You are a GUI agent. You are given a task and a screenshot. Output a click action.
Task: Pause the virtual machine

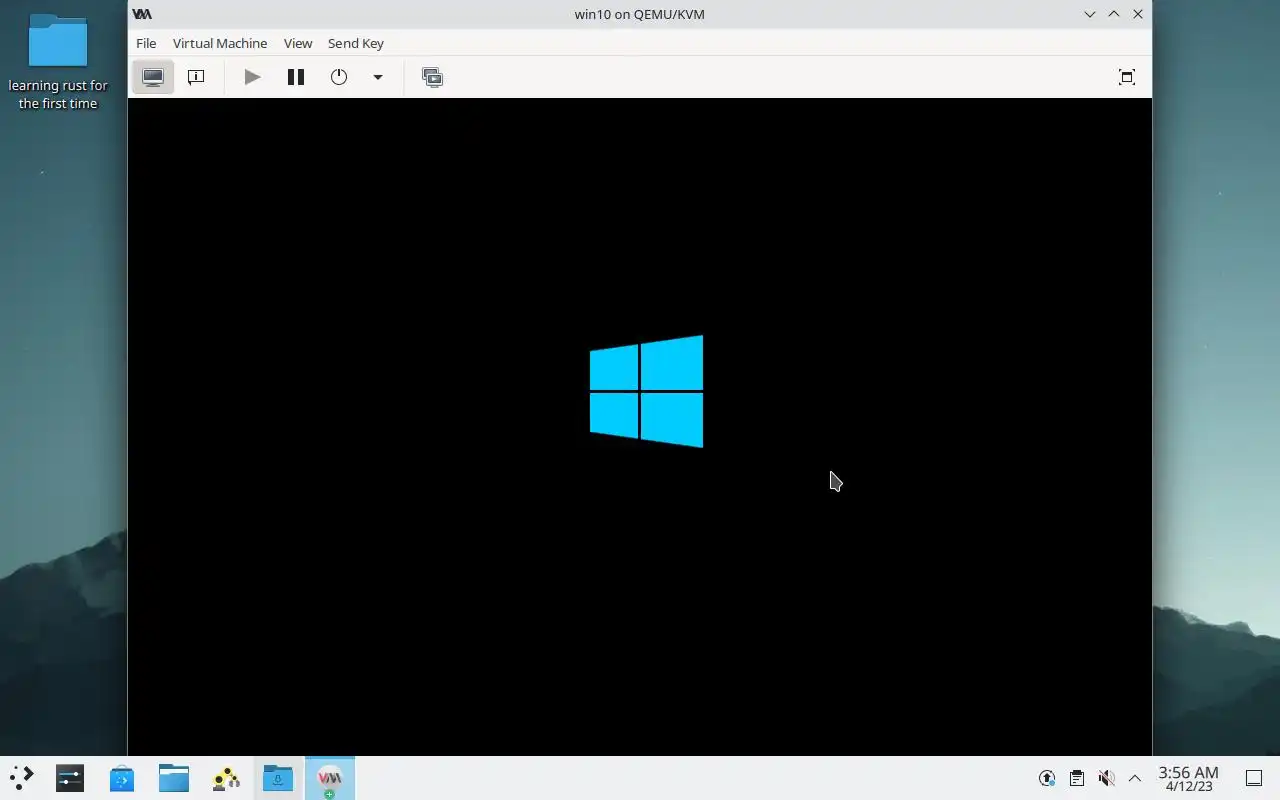[295, 77]
